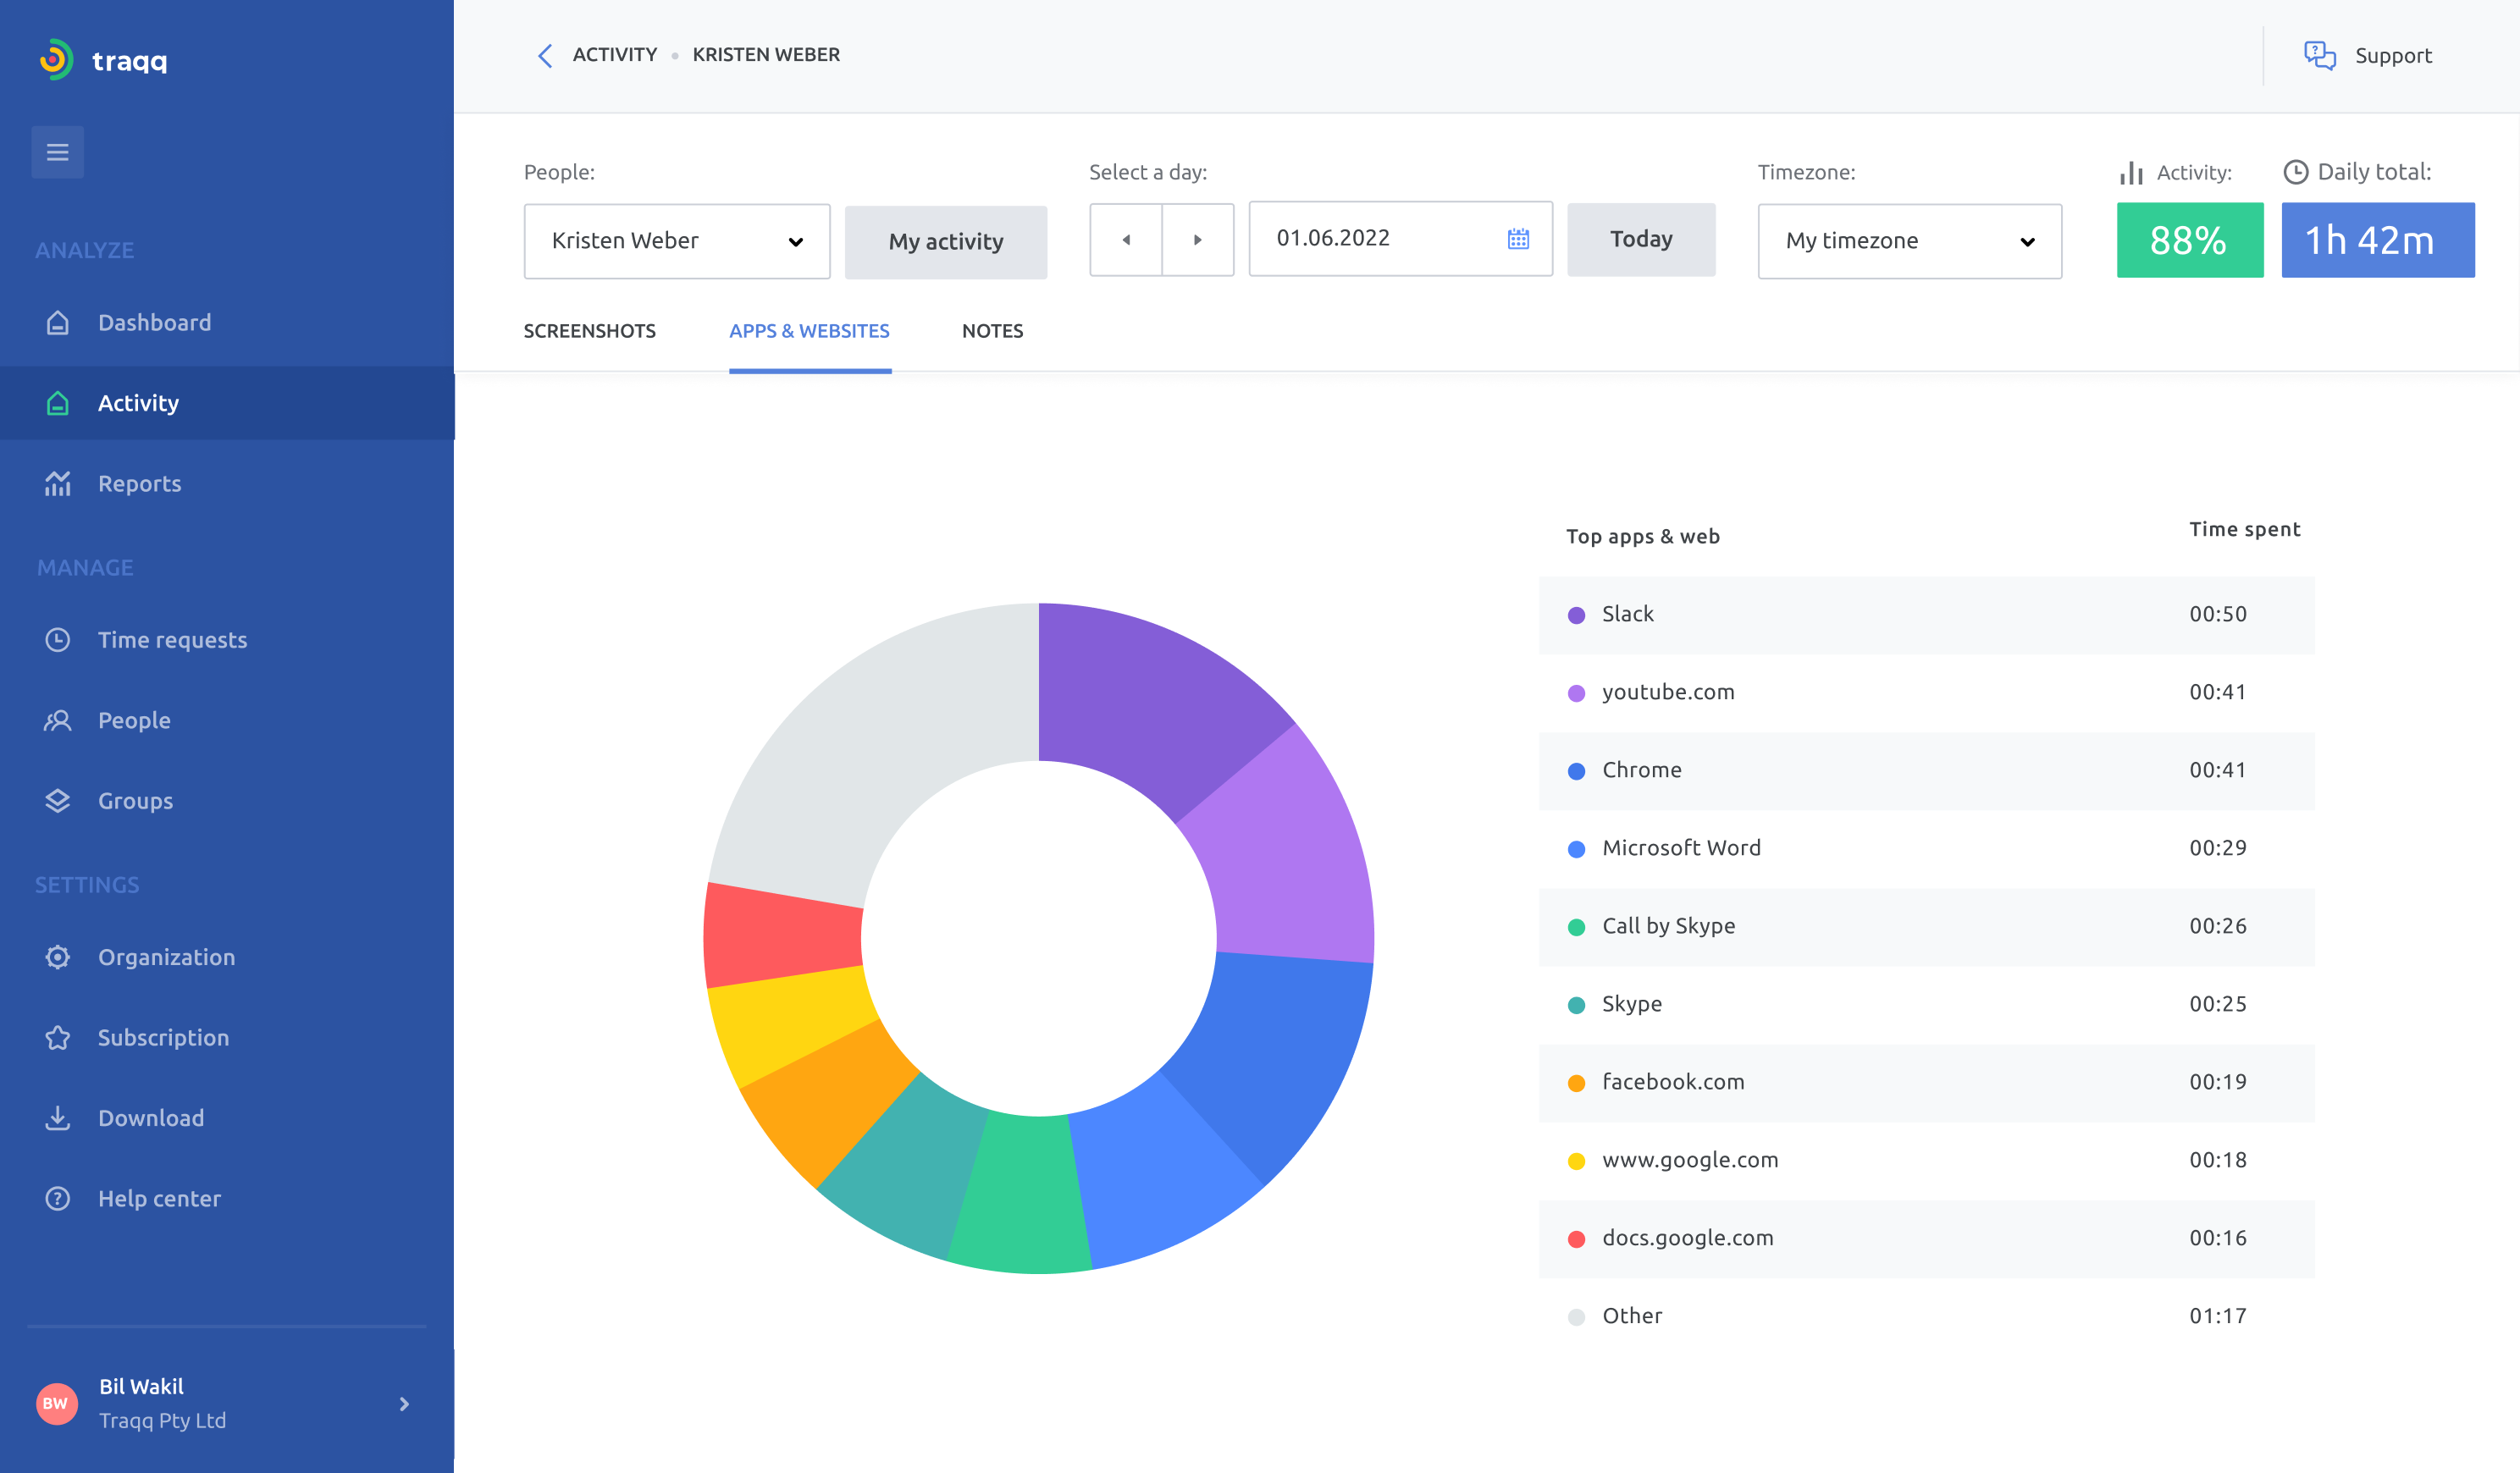The width and height of the screenshot is (2520, 1473).
Task: Expand the Bil Wakil account chevron
Action: [404, 1404]
